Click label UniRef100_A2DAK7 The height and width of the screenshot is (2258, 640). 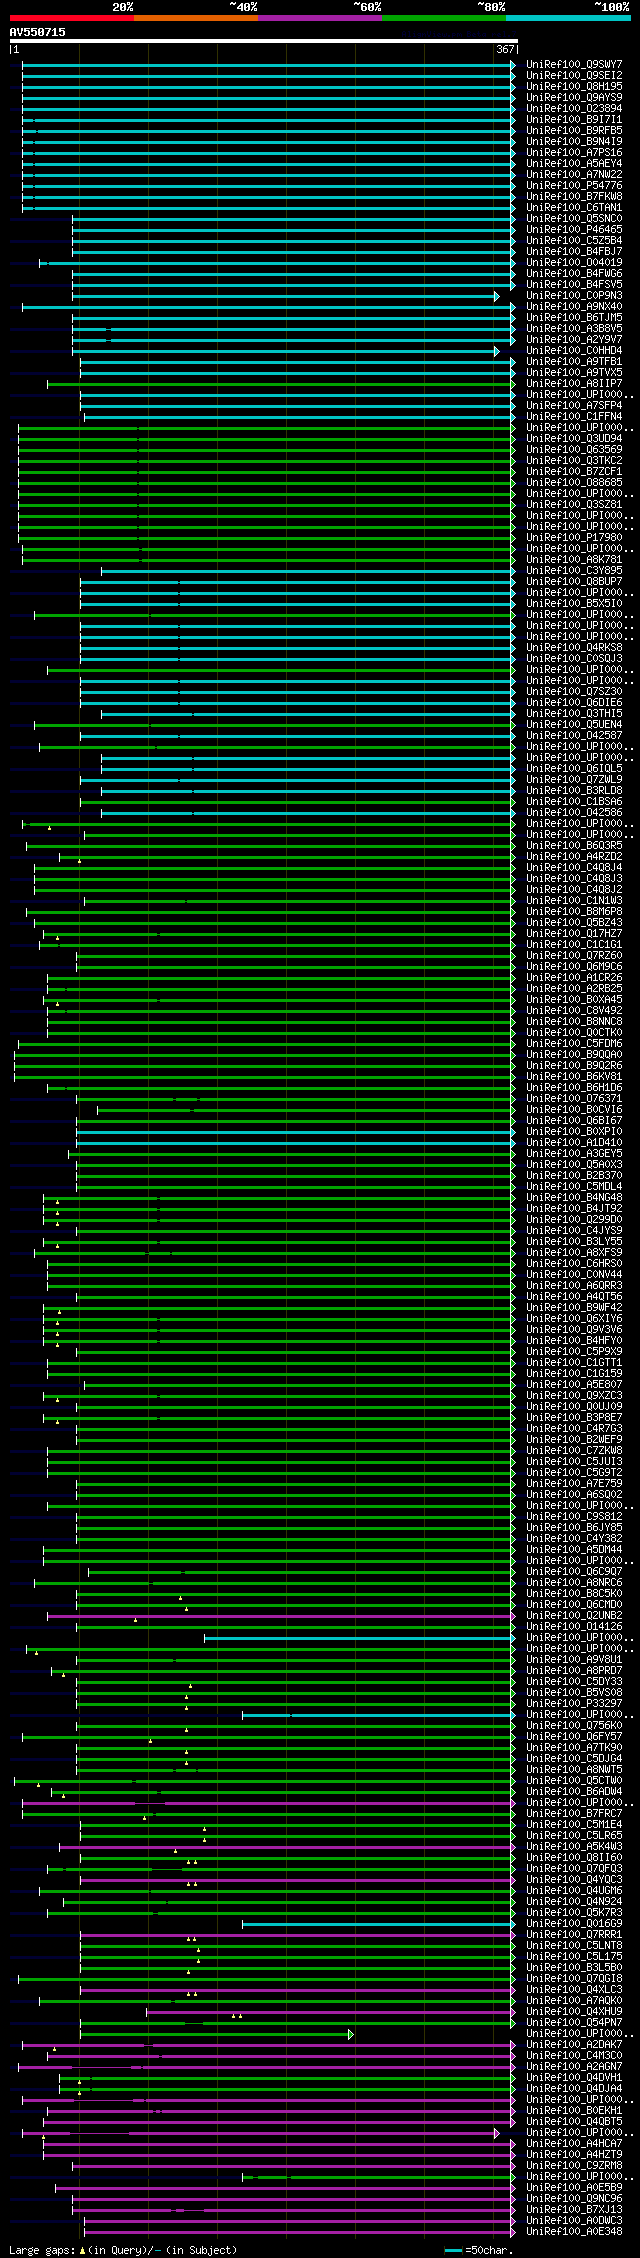[574, 2044]
